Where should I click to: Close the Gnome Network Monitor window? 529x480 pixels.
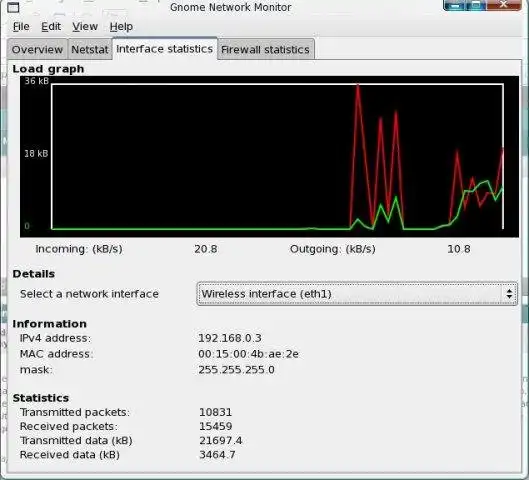pos(504,5)
